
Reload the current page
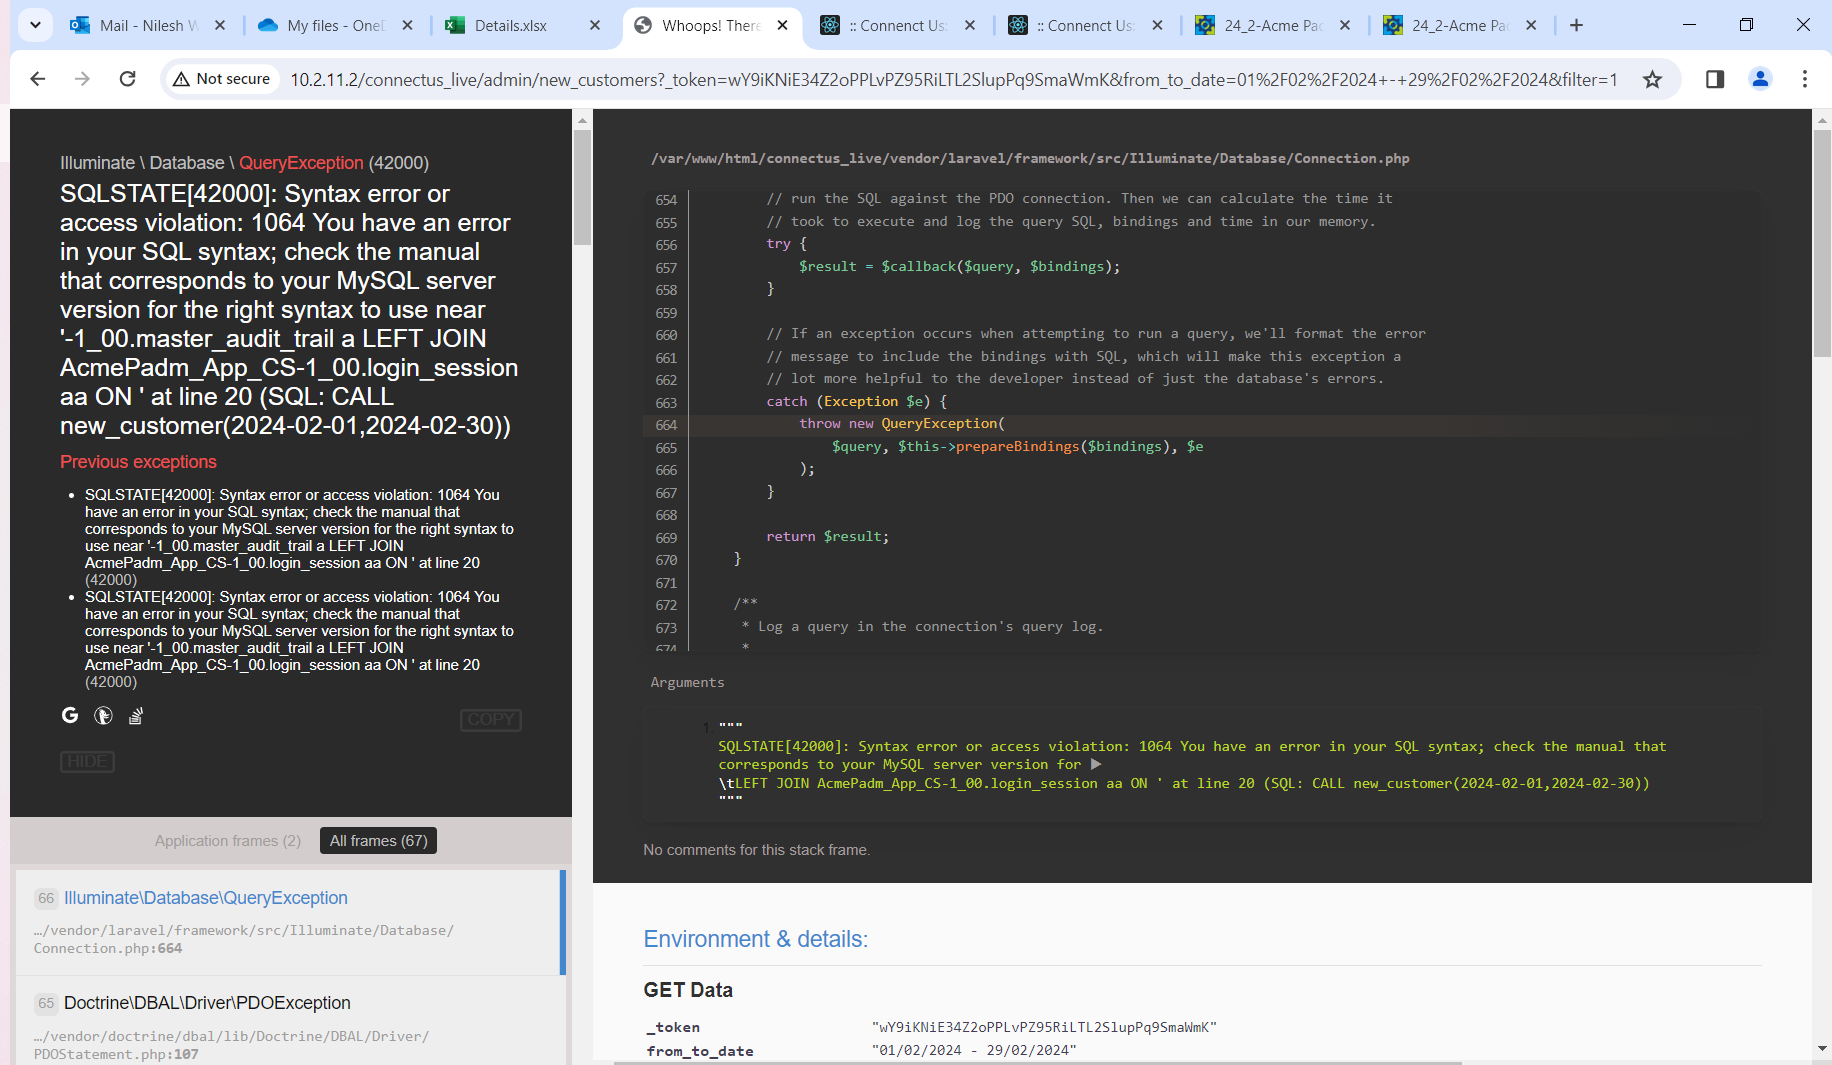(x=127, y=79)
